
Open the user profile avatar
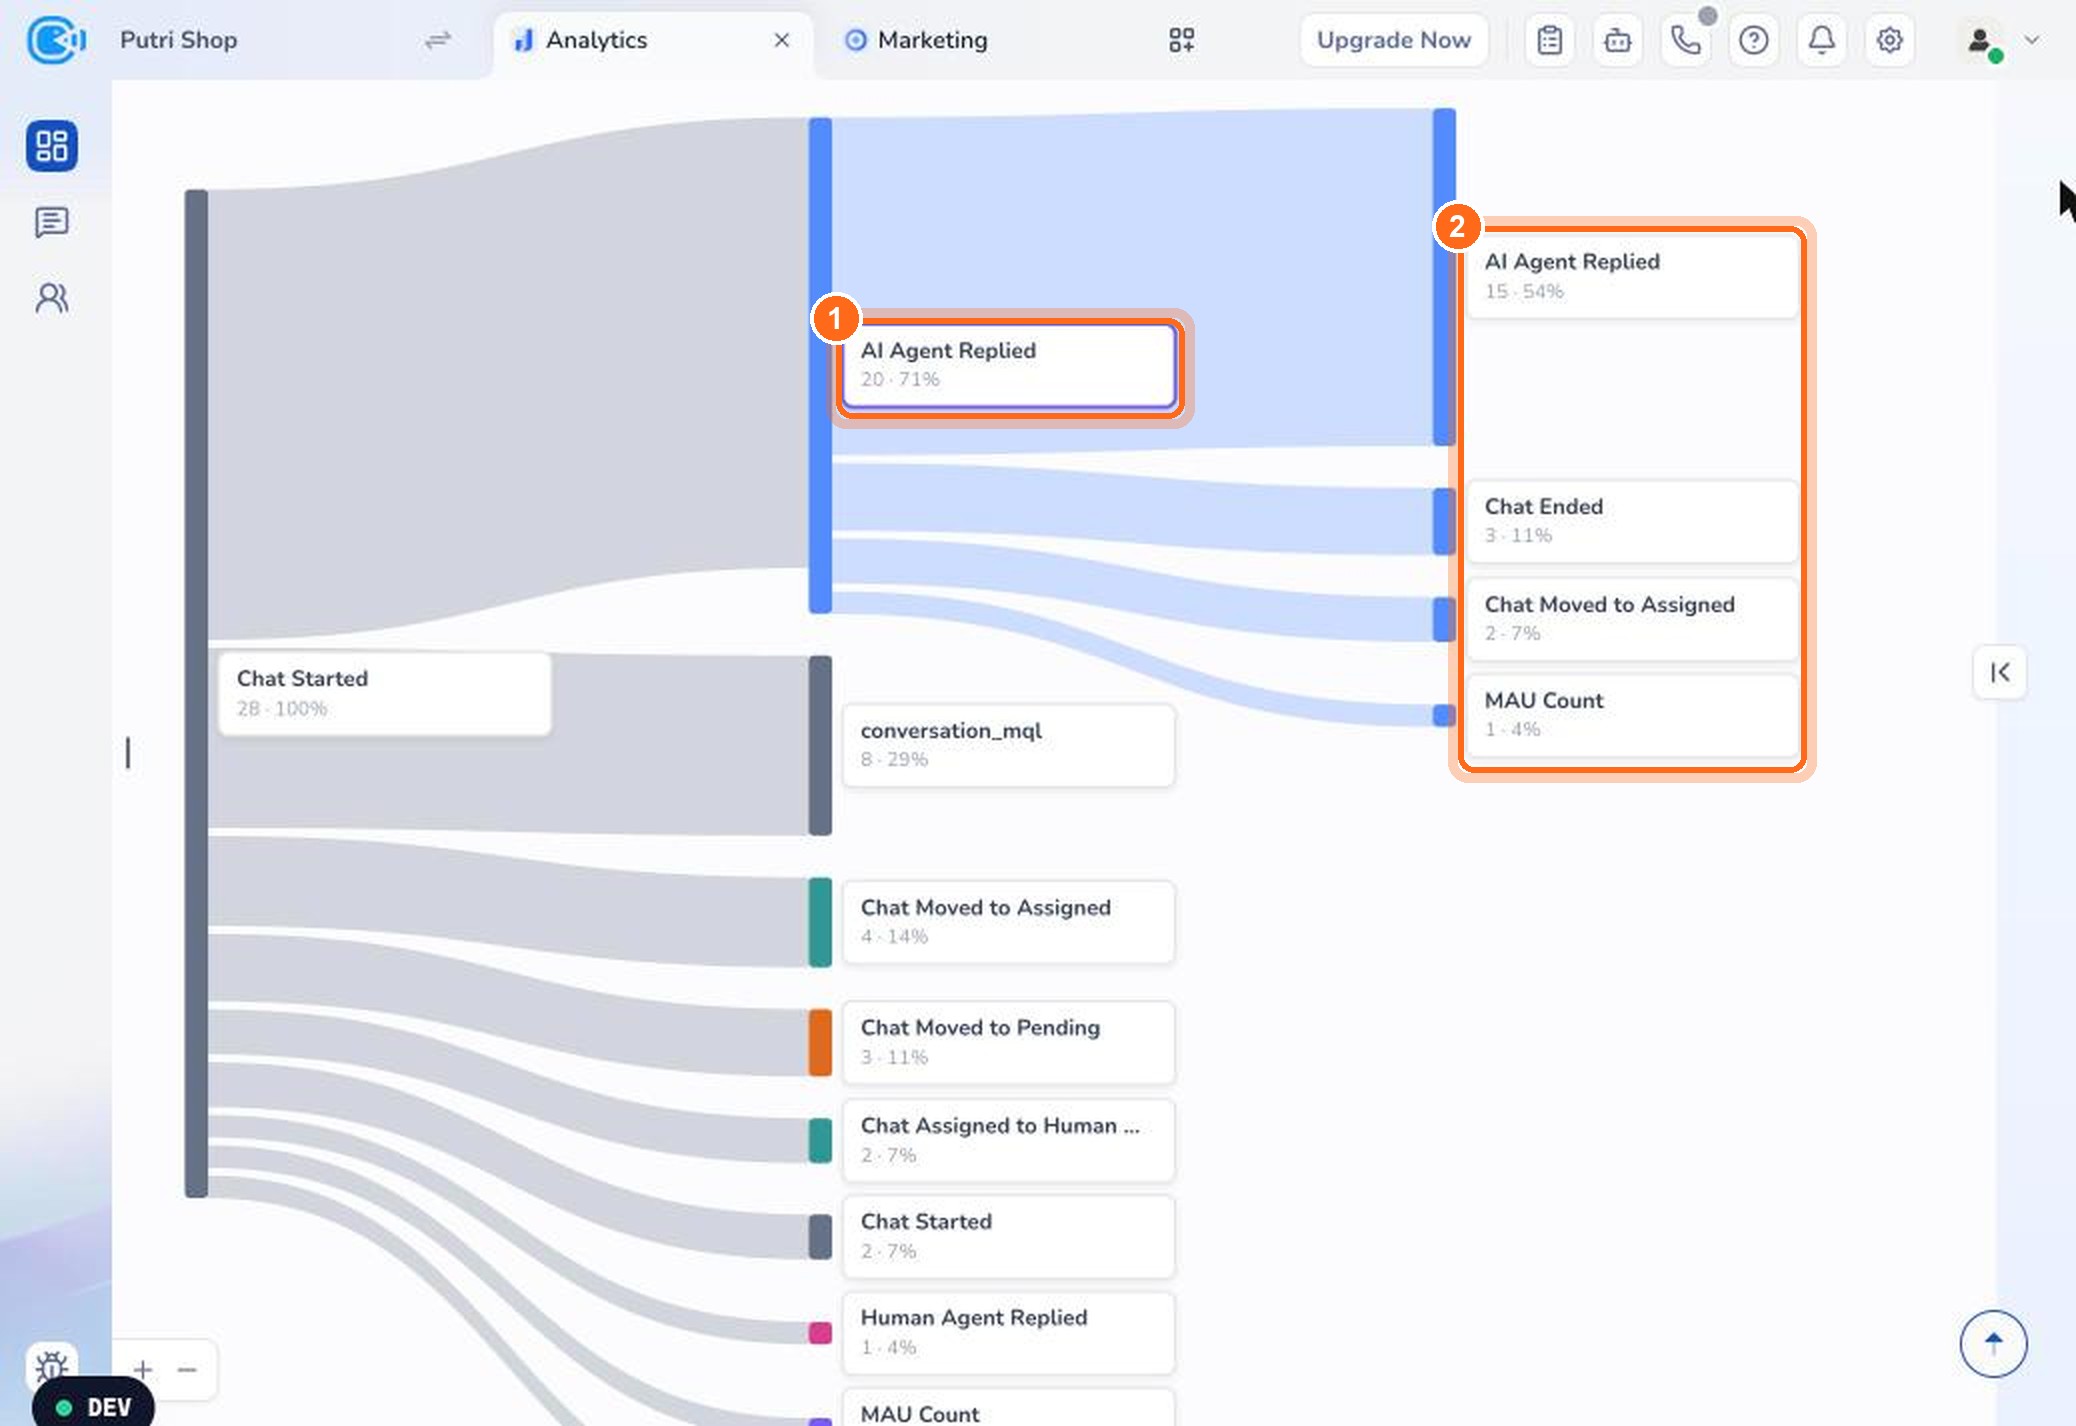1980,40
